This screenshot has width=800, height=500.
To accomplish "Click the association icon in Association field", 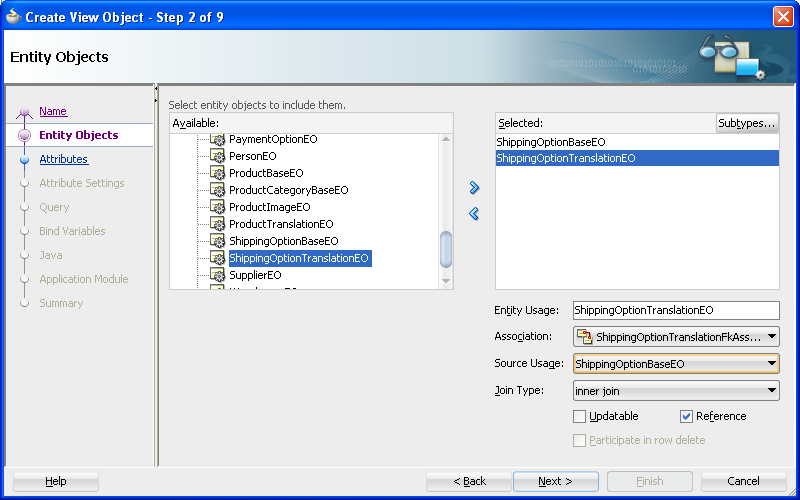I will click(584, 337).
